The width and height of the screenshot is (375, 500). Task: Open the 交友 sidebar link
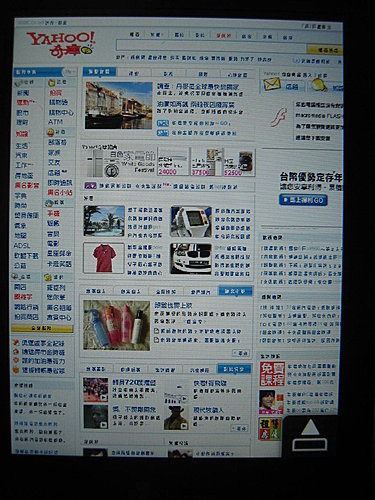[54, 163]
